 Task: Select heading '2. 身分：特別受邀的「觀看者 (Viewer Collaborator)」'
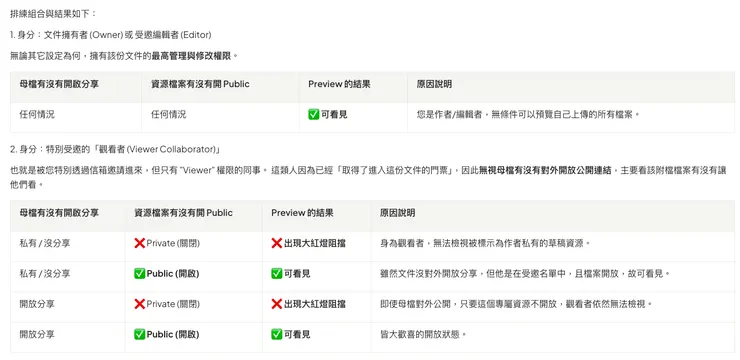click(x=116, y=150)
